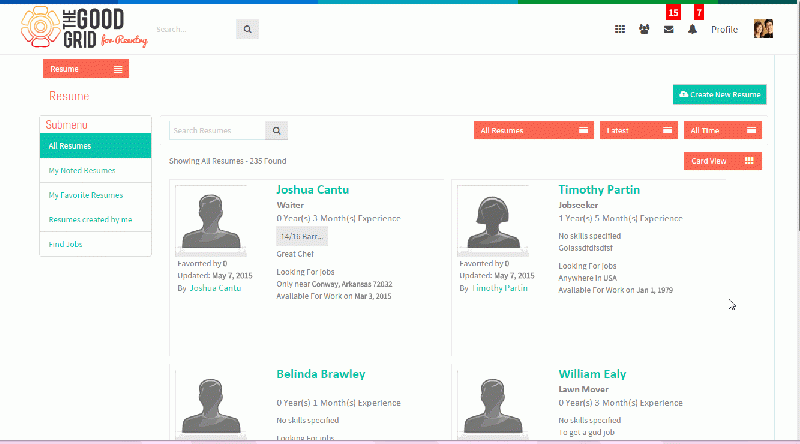Open the people group icon
This screenshot has width=800, height=444.
coord(644,30)
